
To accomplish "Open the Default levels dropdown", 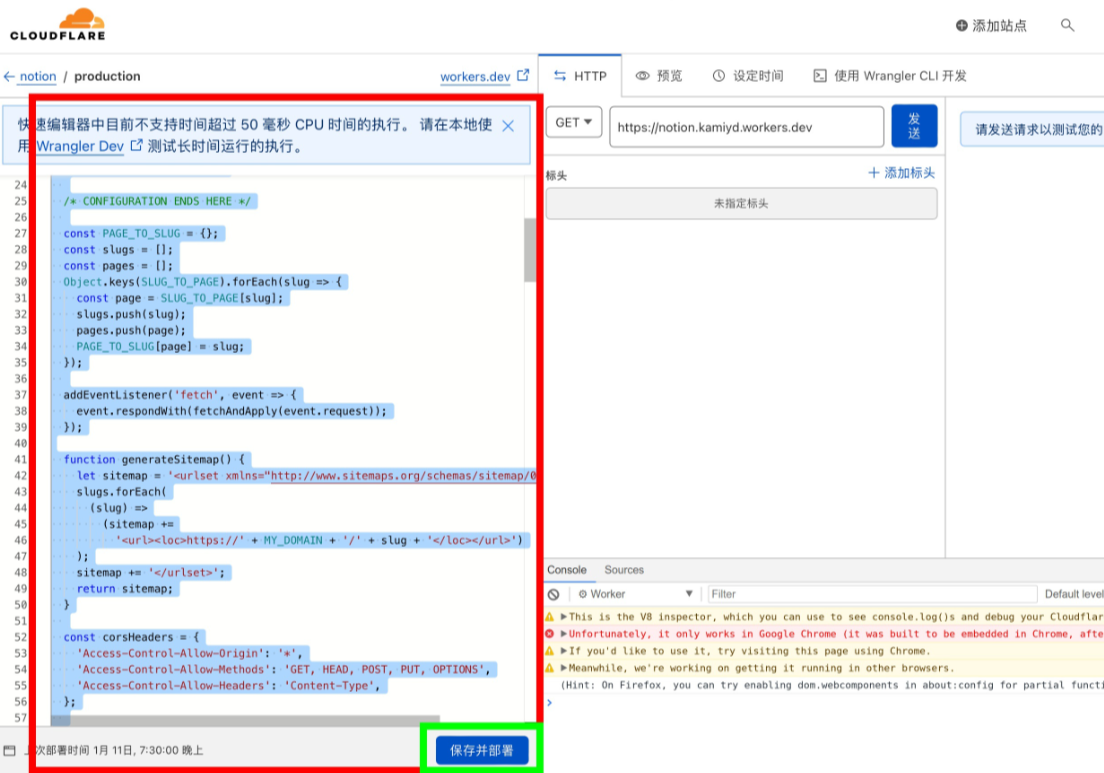I will tap(1074, 594).
